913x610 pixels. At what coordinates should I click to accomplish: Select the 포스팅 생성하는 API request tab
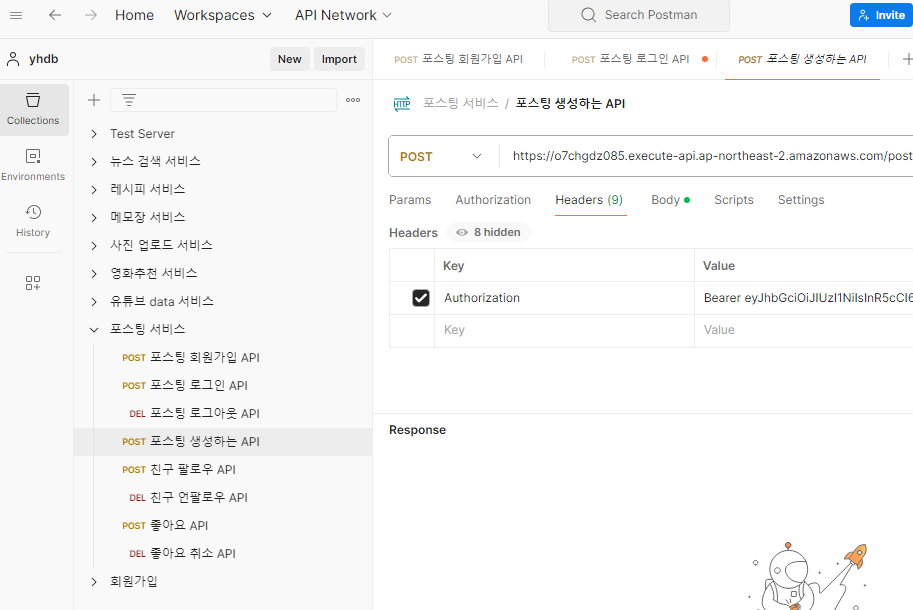802,59
